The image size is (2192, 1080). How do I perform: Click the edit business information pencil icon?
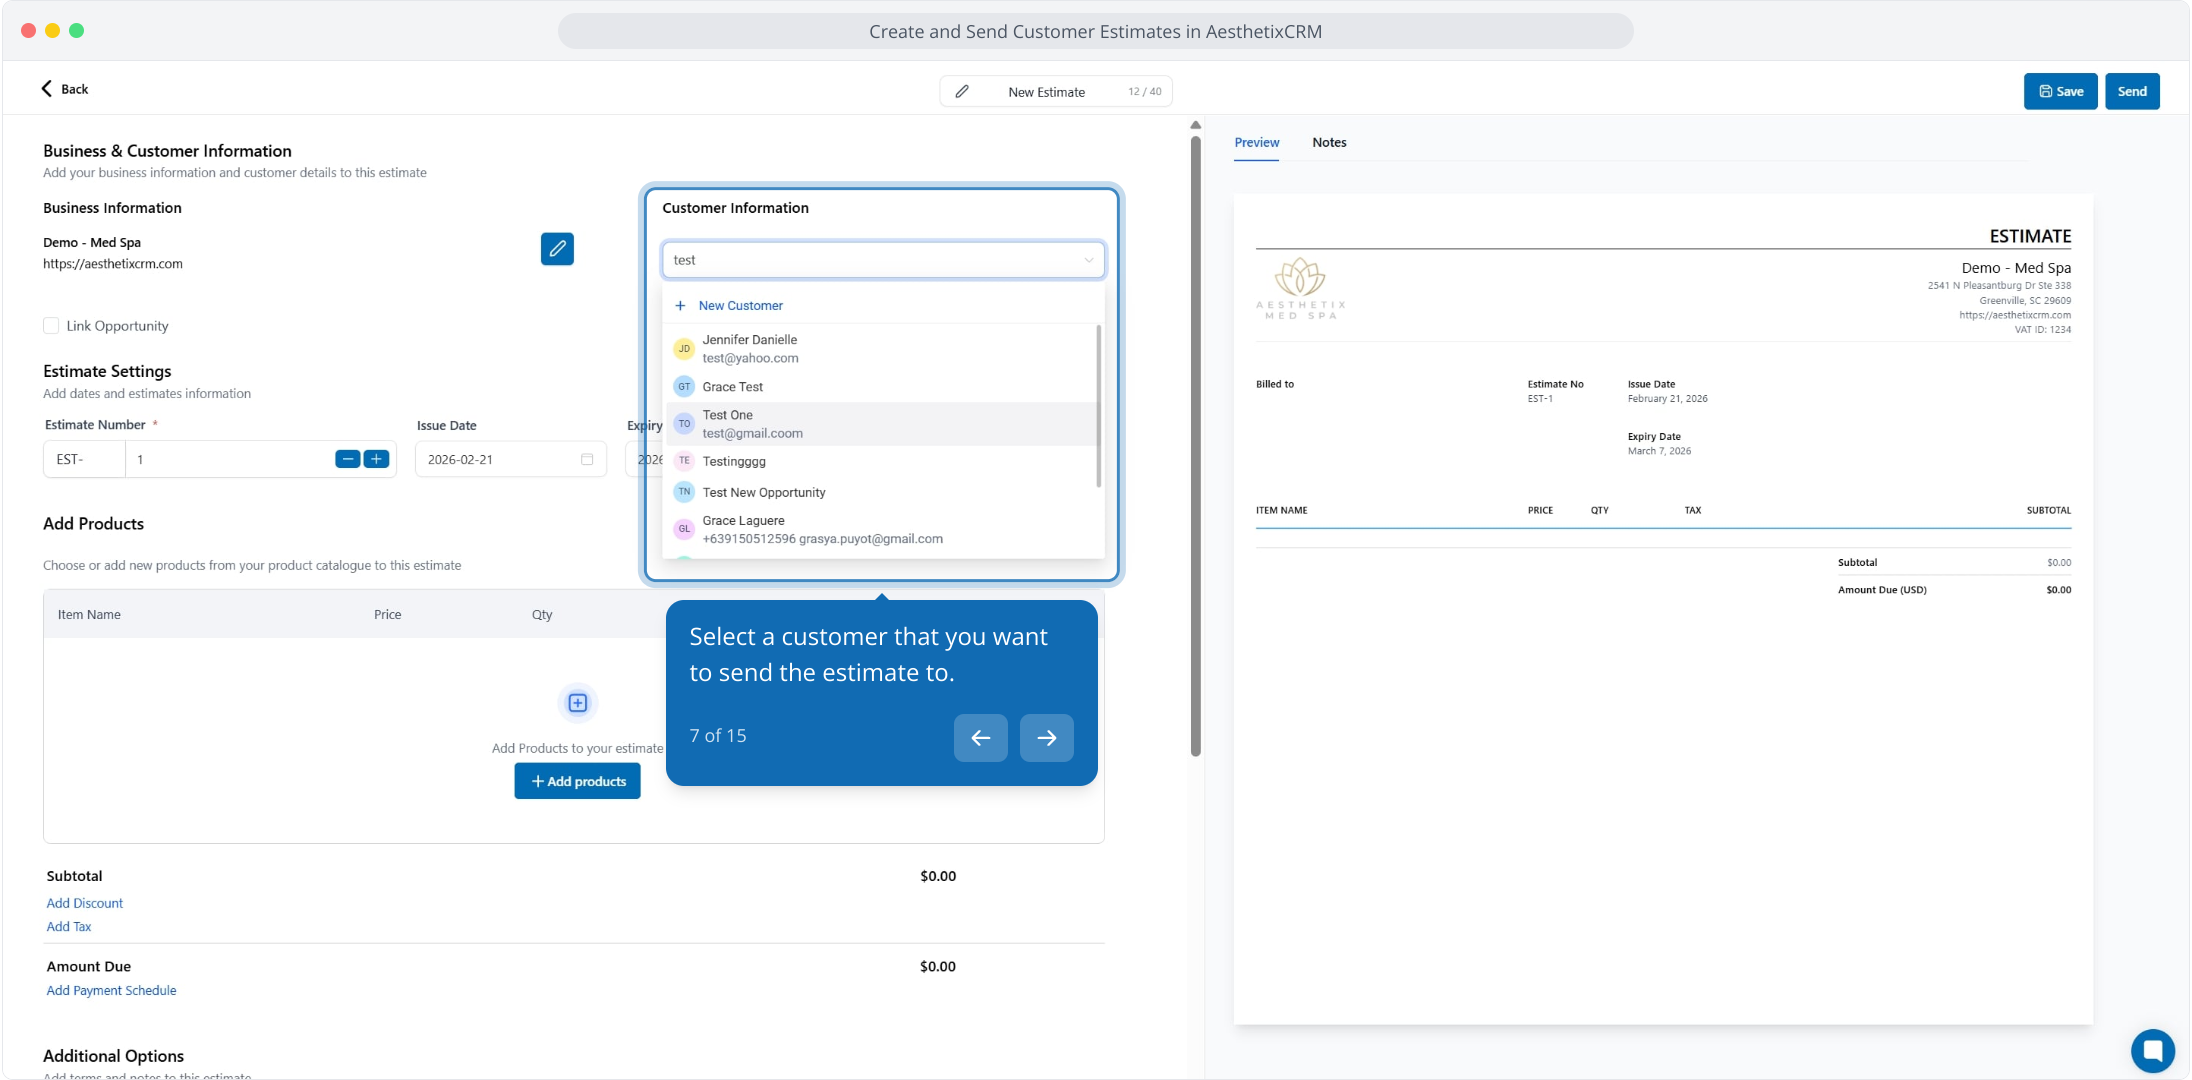[x=557, y=248]
